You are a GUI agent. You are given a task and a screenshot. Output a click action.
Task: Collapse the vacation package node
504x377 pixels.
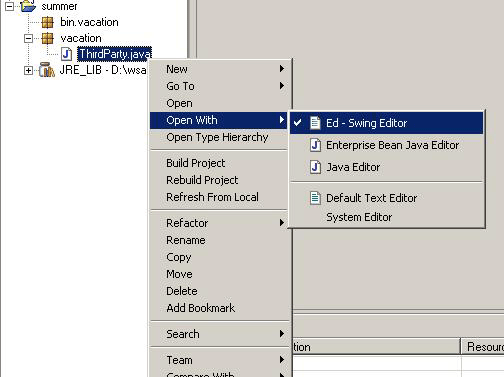pos(28,39)
